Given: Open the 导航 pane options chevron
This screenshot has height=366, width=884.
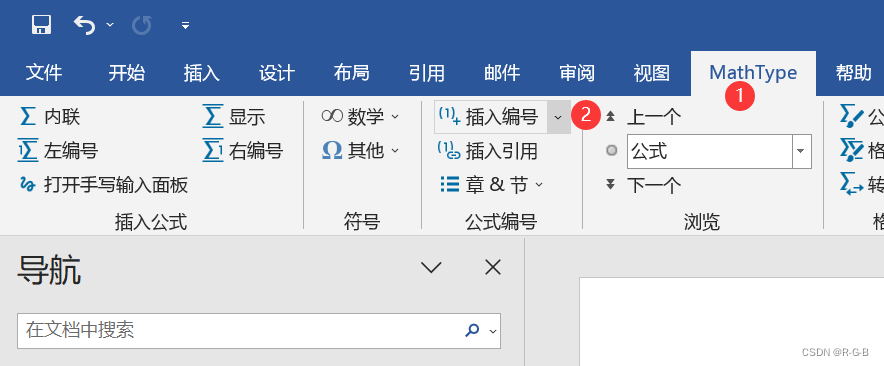Looking at the screenshot, I should [431, 267].
